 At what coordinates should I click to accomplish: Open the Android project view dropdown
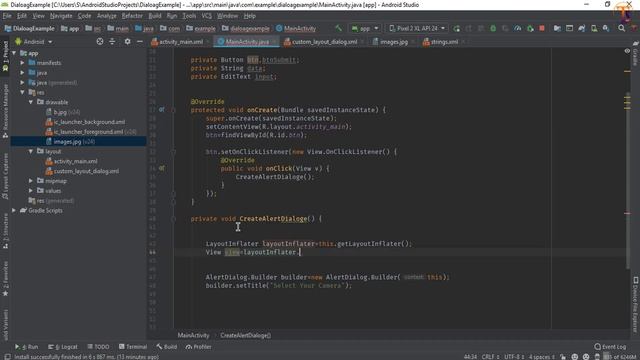pos(34,42)
